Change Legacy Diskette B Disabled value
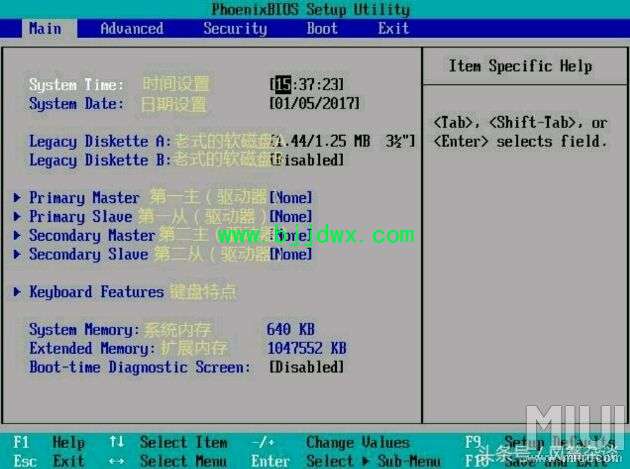Viewport: 630px width, 469px height. pyautogui.click(x=307, y=160)
